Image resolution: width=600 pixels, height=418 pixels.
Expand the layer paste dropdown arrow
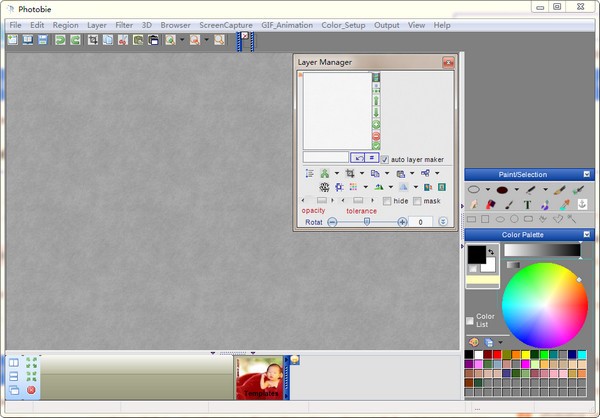tap(412, 173)
